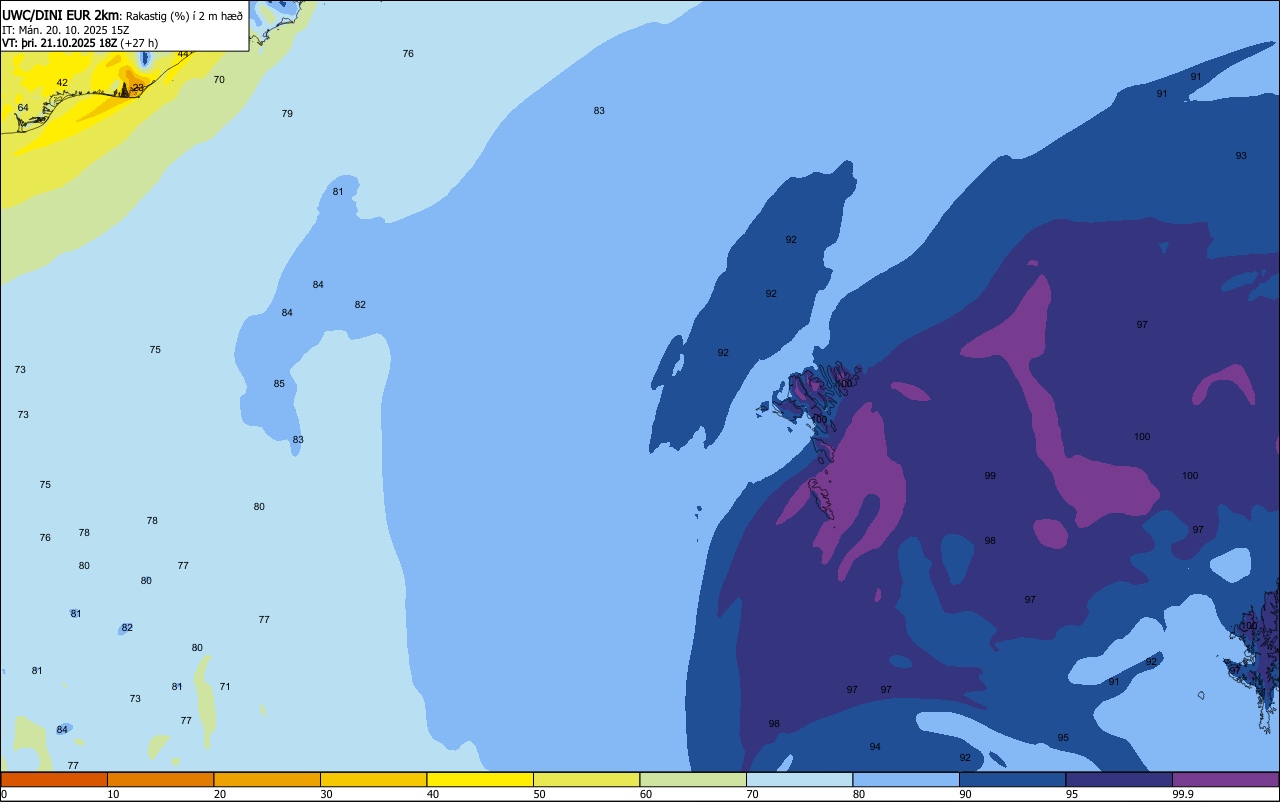This screenshot has width=1280, height=802.
Task: Click the humidity value 93 on the map
Action: pos(1241,156)
